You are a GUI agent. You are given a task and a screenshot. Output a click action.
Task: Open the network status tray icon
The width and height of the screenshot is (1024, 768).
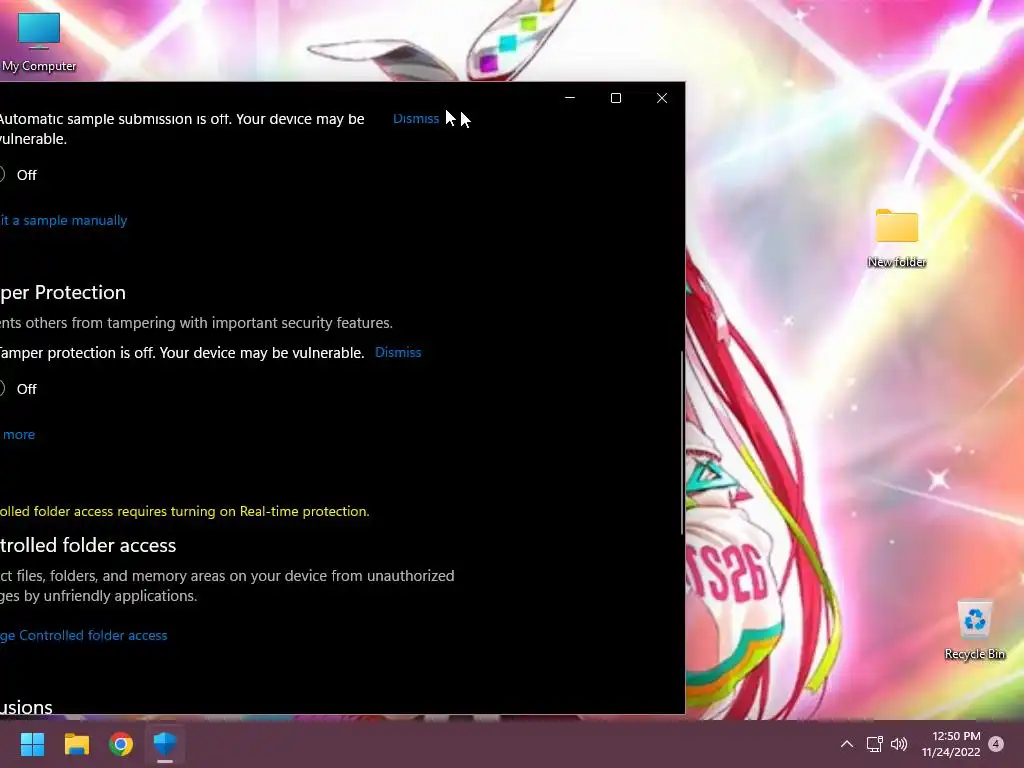(x=874, y=744)
